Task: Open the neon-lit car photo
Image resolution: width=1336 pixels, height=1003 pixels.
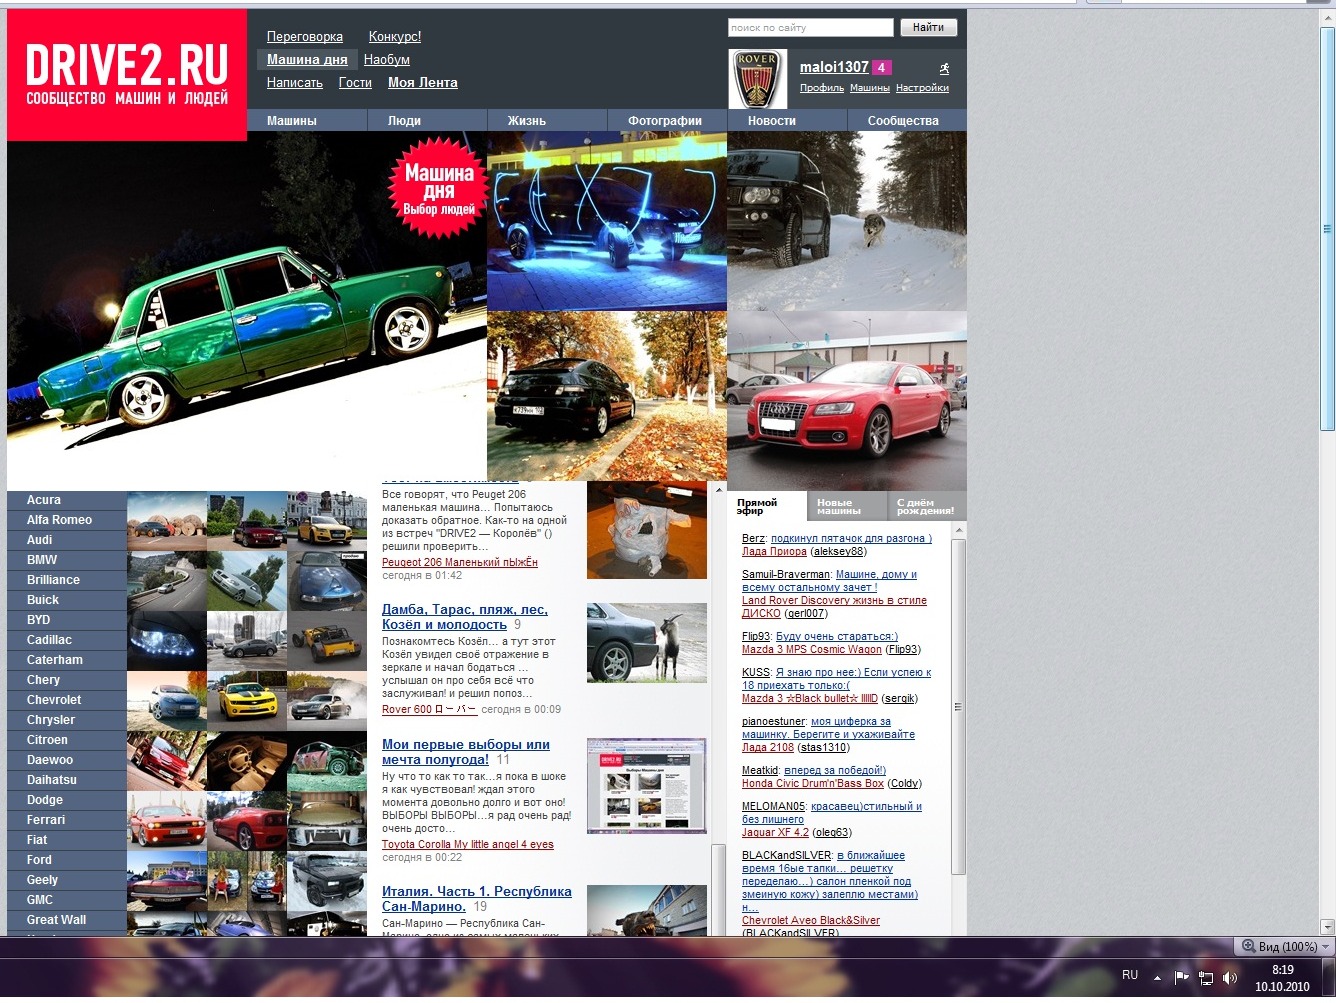Action: 607,221
